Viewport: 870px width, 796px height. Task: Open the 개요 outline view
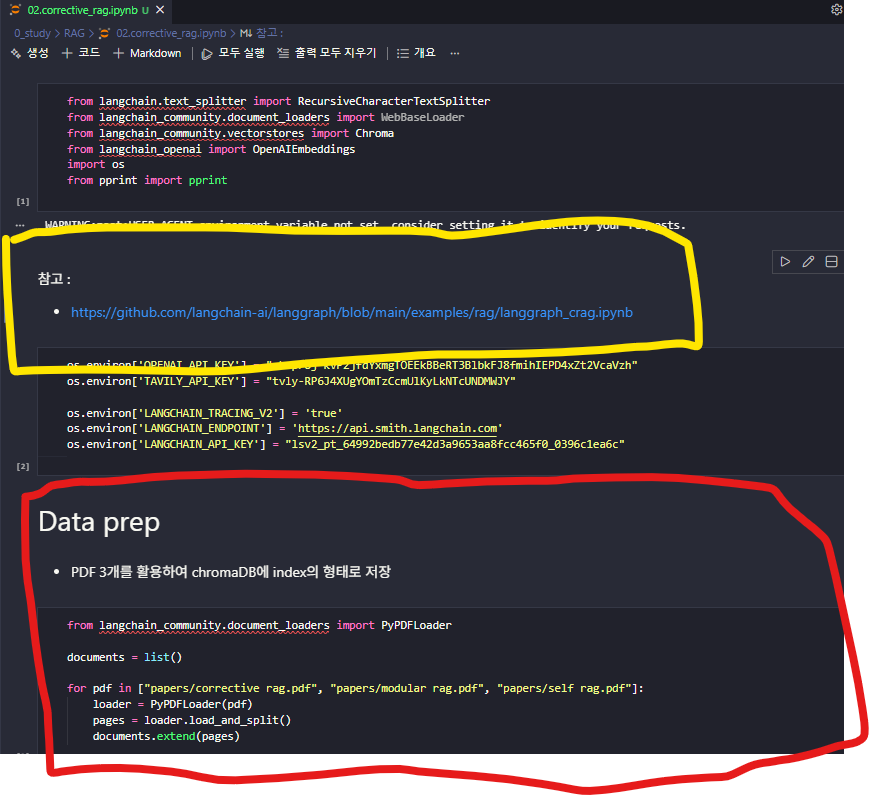coord(416,53)
